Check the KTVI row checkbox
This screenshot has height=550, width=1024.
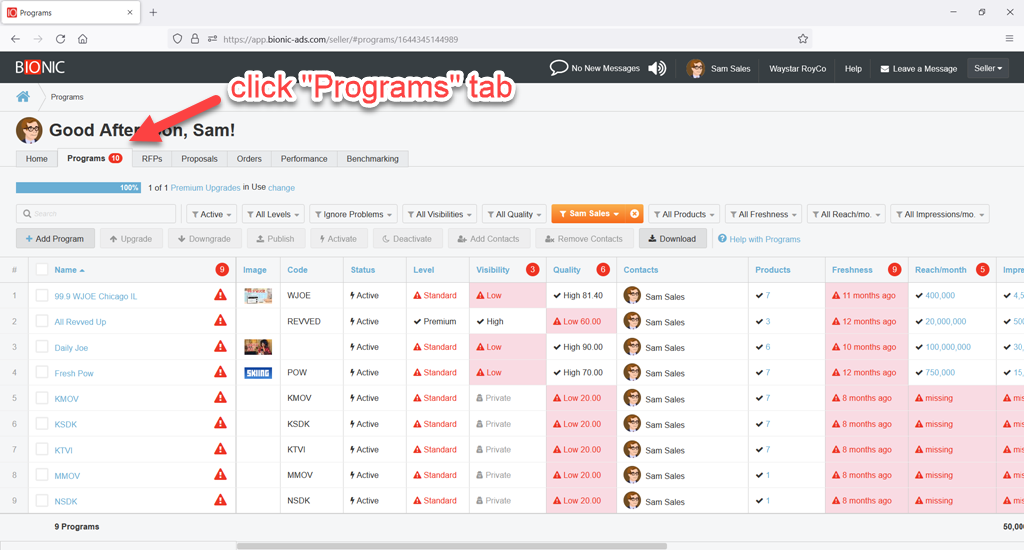point(42,449)
